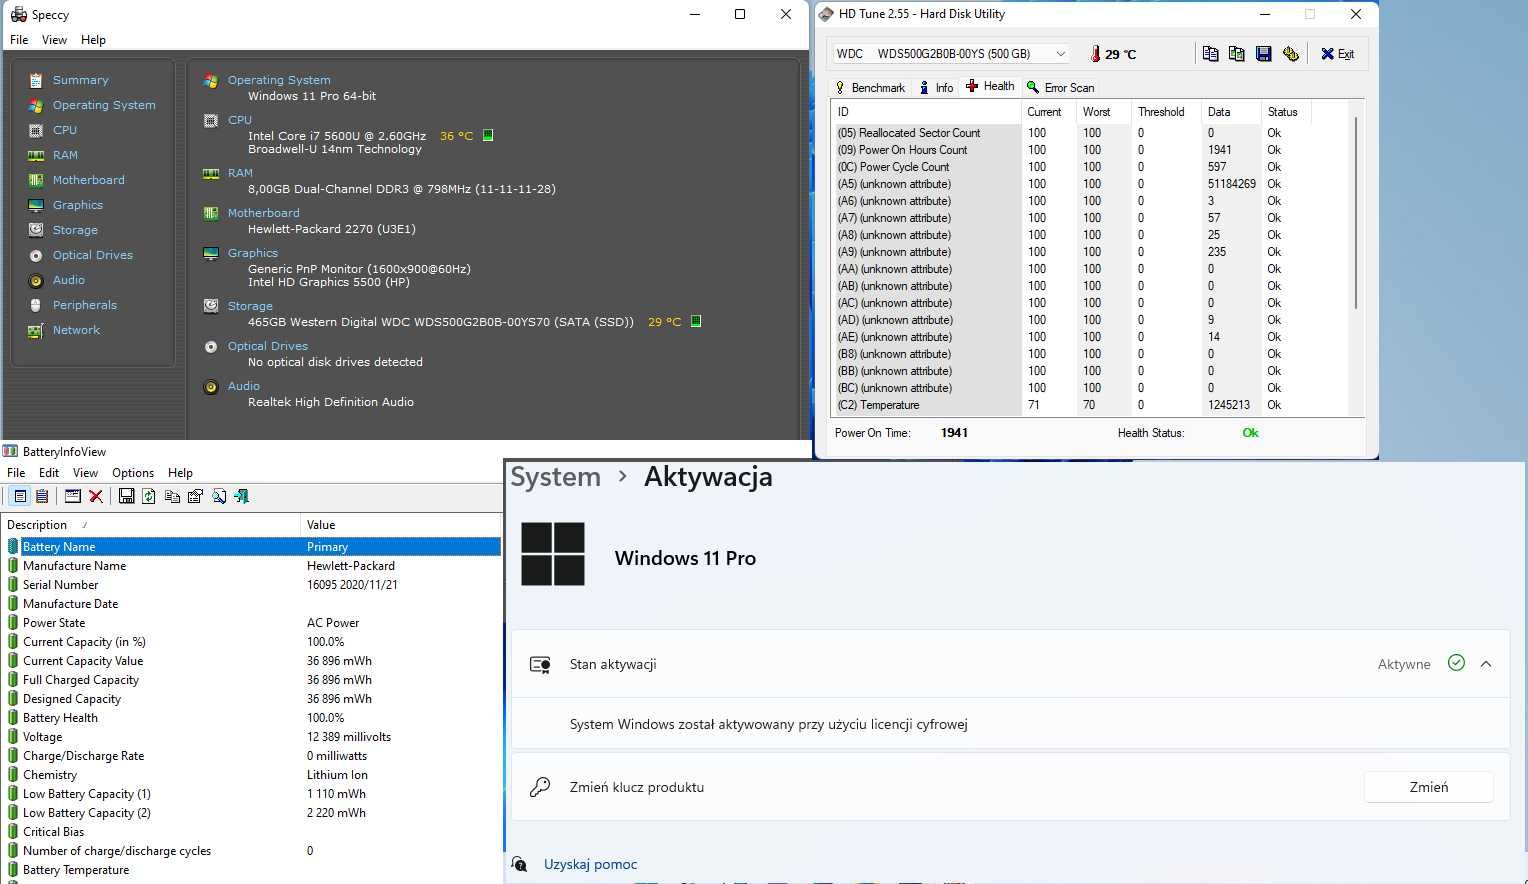Click the Uzyskaj pomoc link

(590, 864)
